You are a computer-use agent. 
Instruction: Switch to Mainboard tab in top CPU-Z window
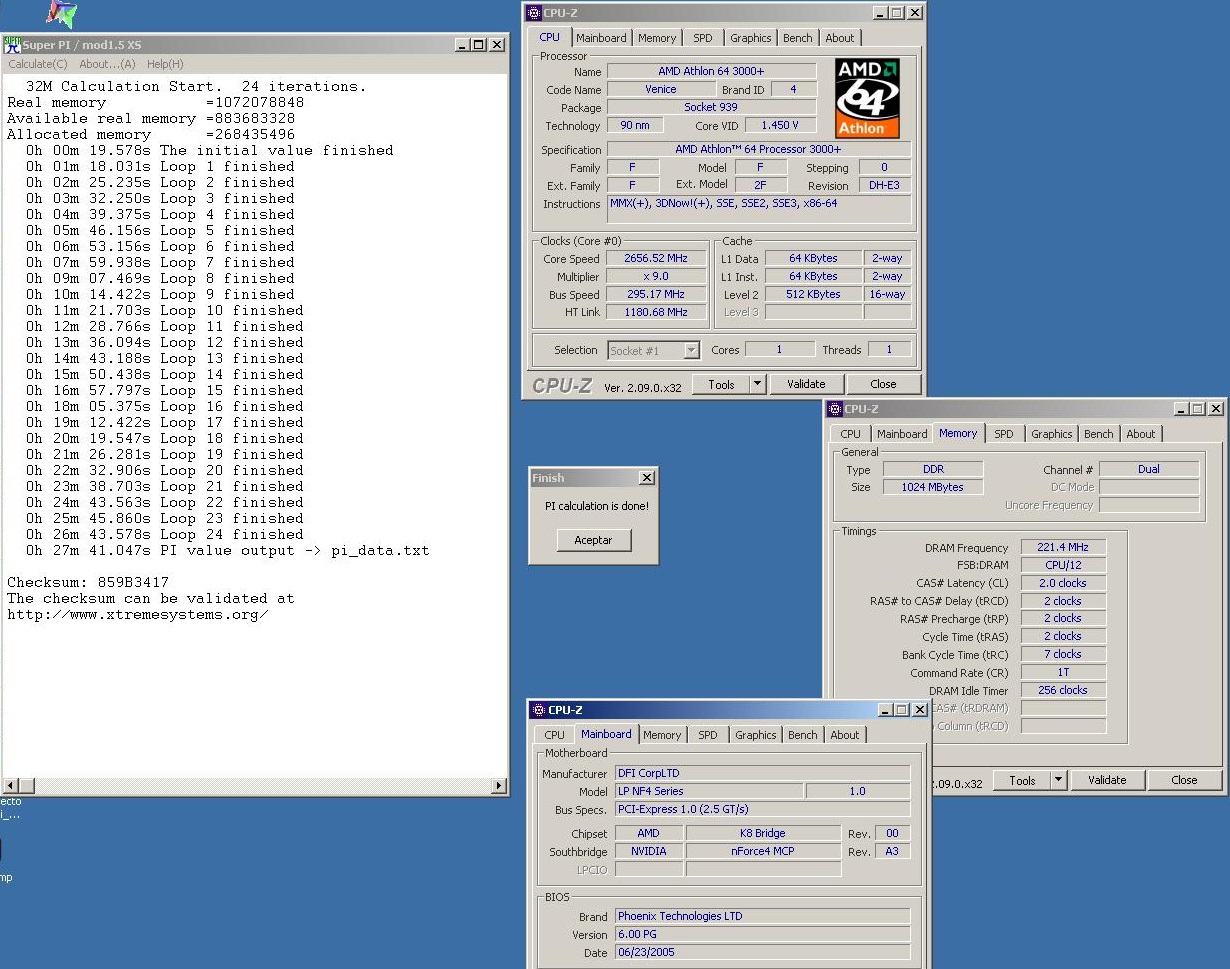pos(601,38)
